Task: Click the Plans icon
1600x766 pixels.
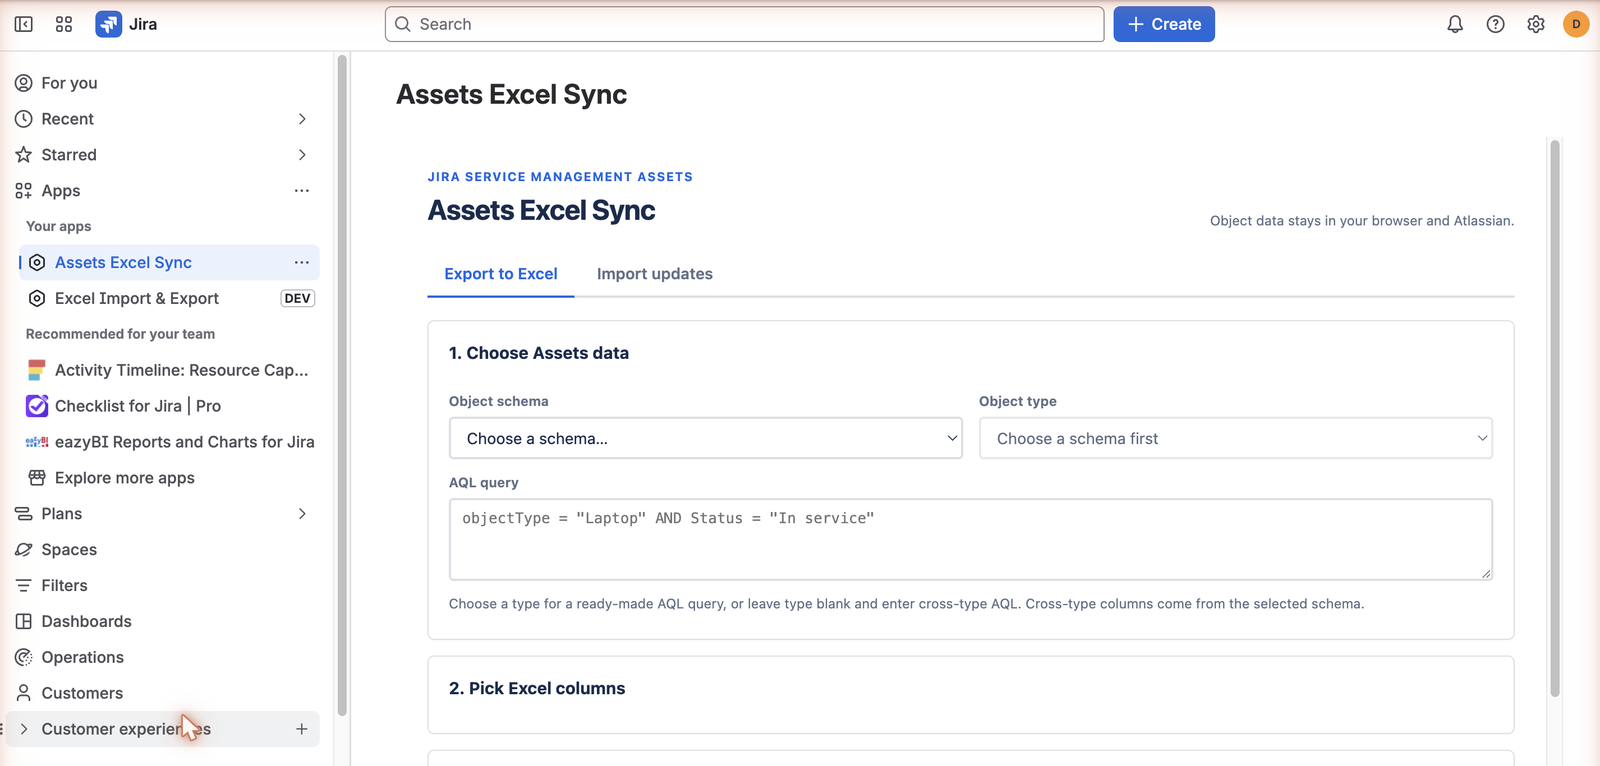Action: tap(24, 514)
